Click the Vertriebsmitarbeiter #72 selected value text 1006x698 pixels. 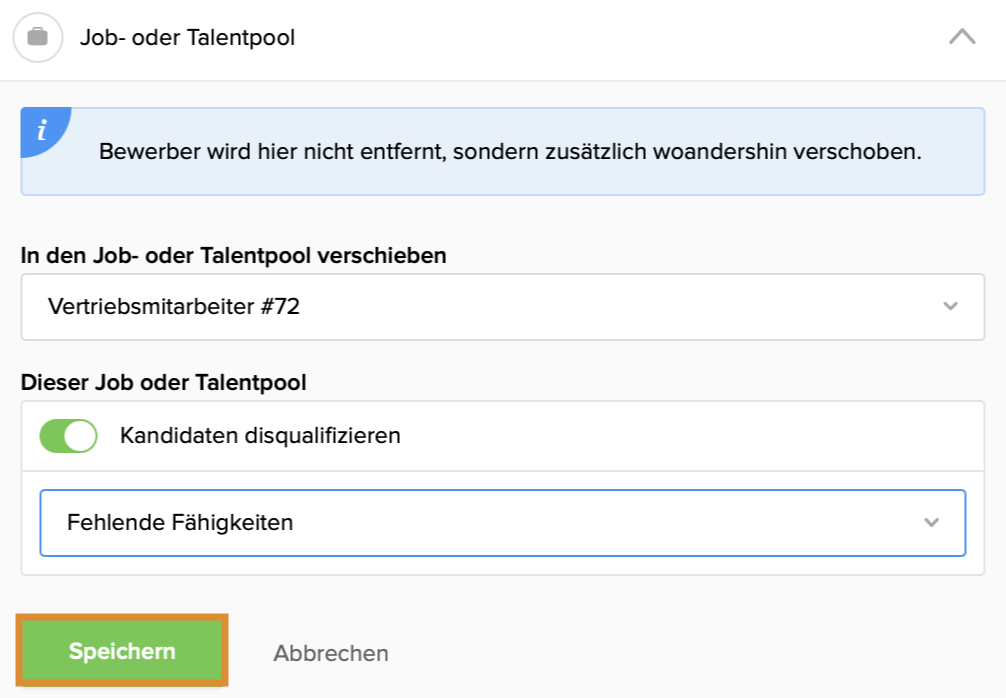(x=173, y=307)
